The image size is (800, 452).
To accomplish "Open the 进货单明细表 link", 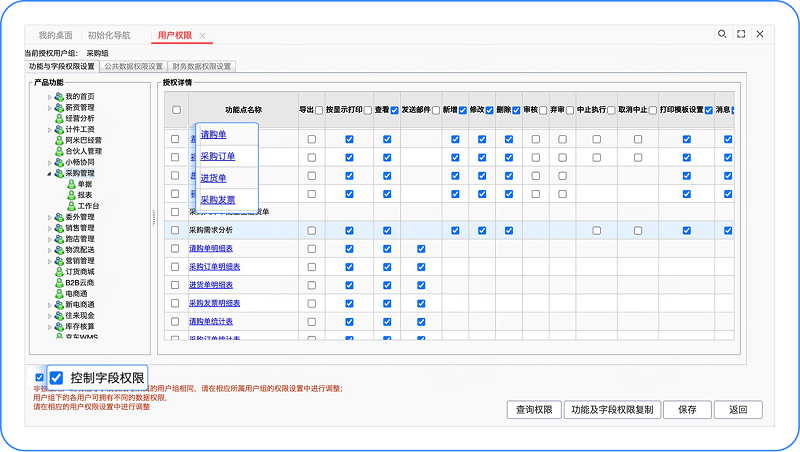I will [211, 285].
